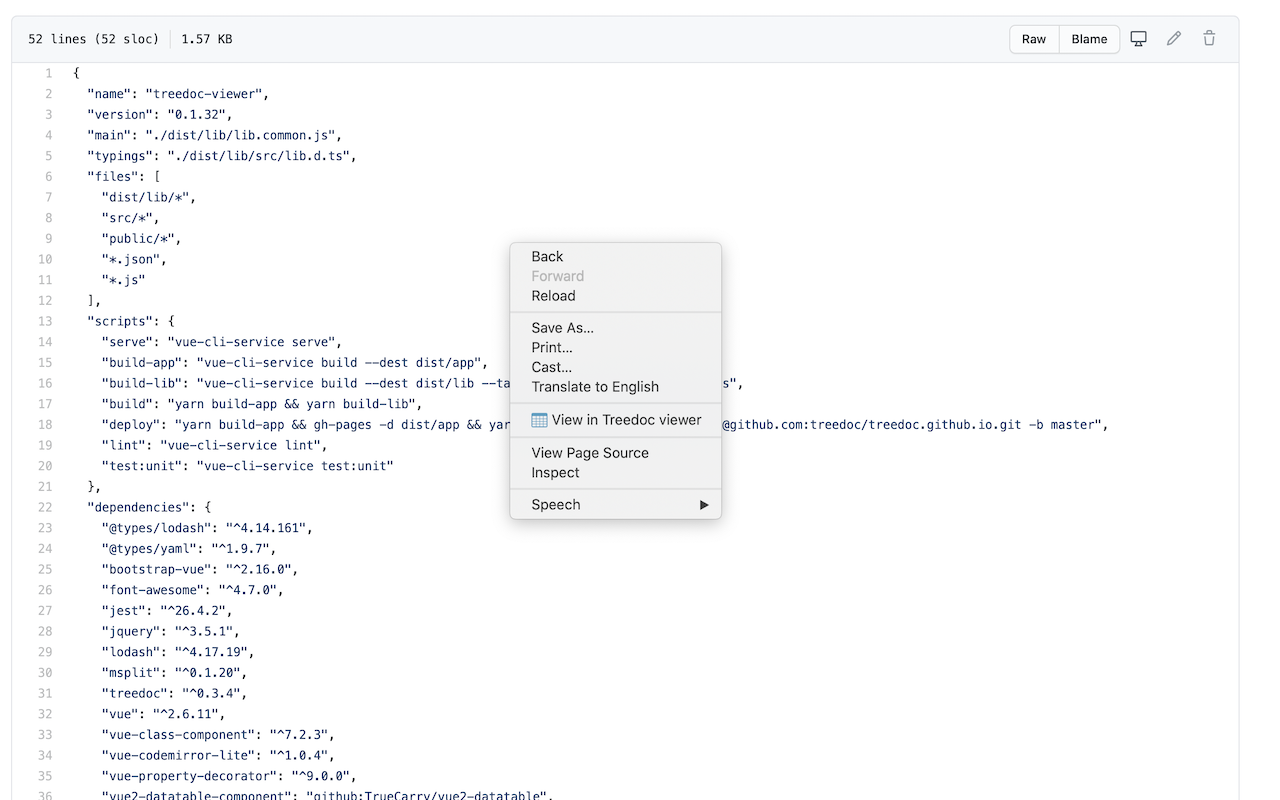
Task: Click the "vue-class-component" key
Action: tap(177, 734)
